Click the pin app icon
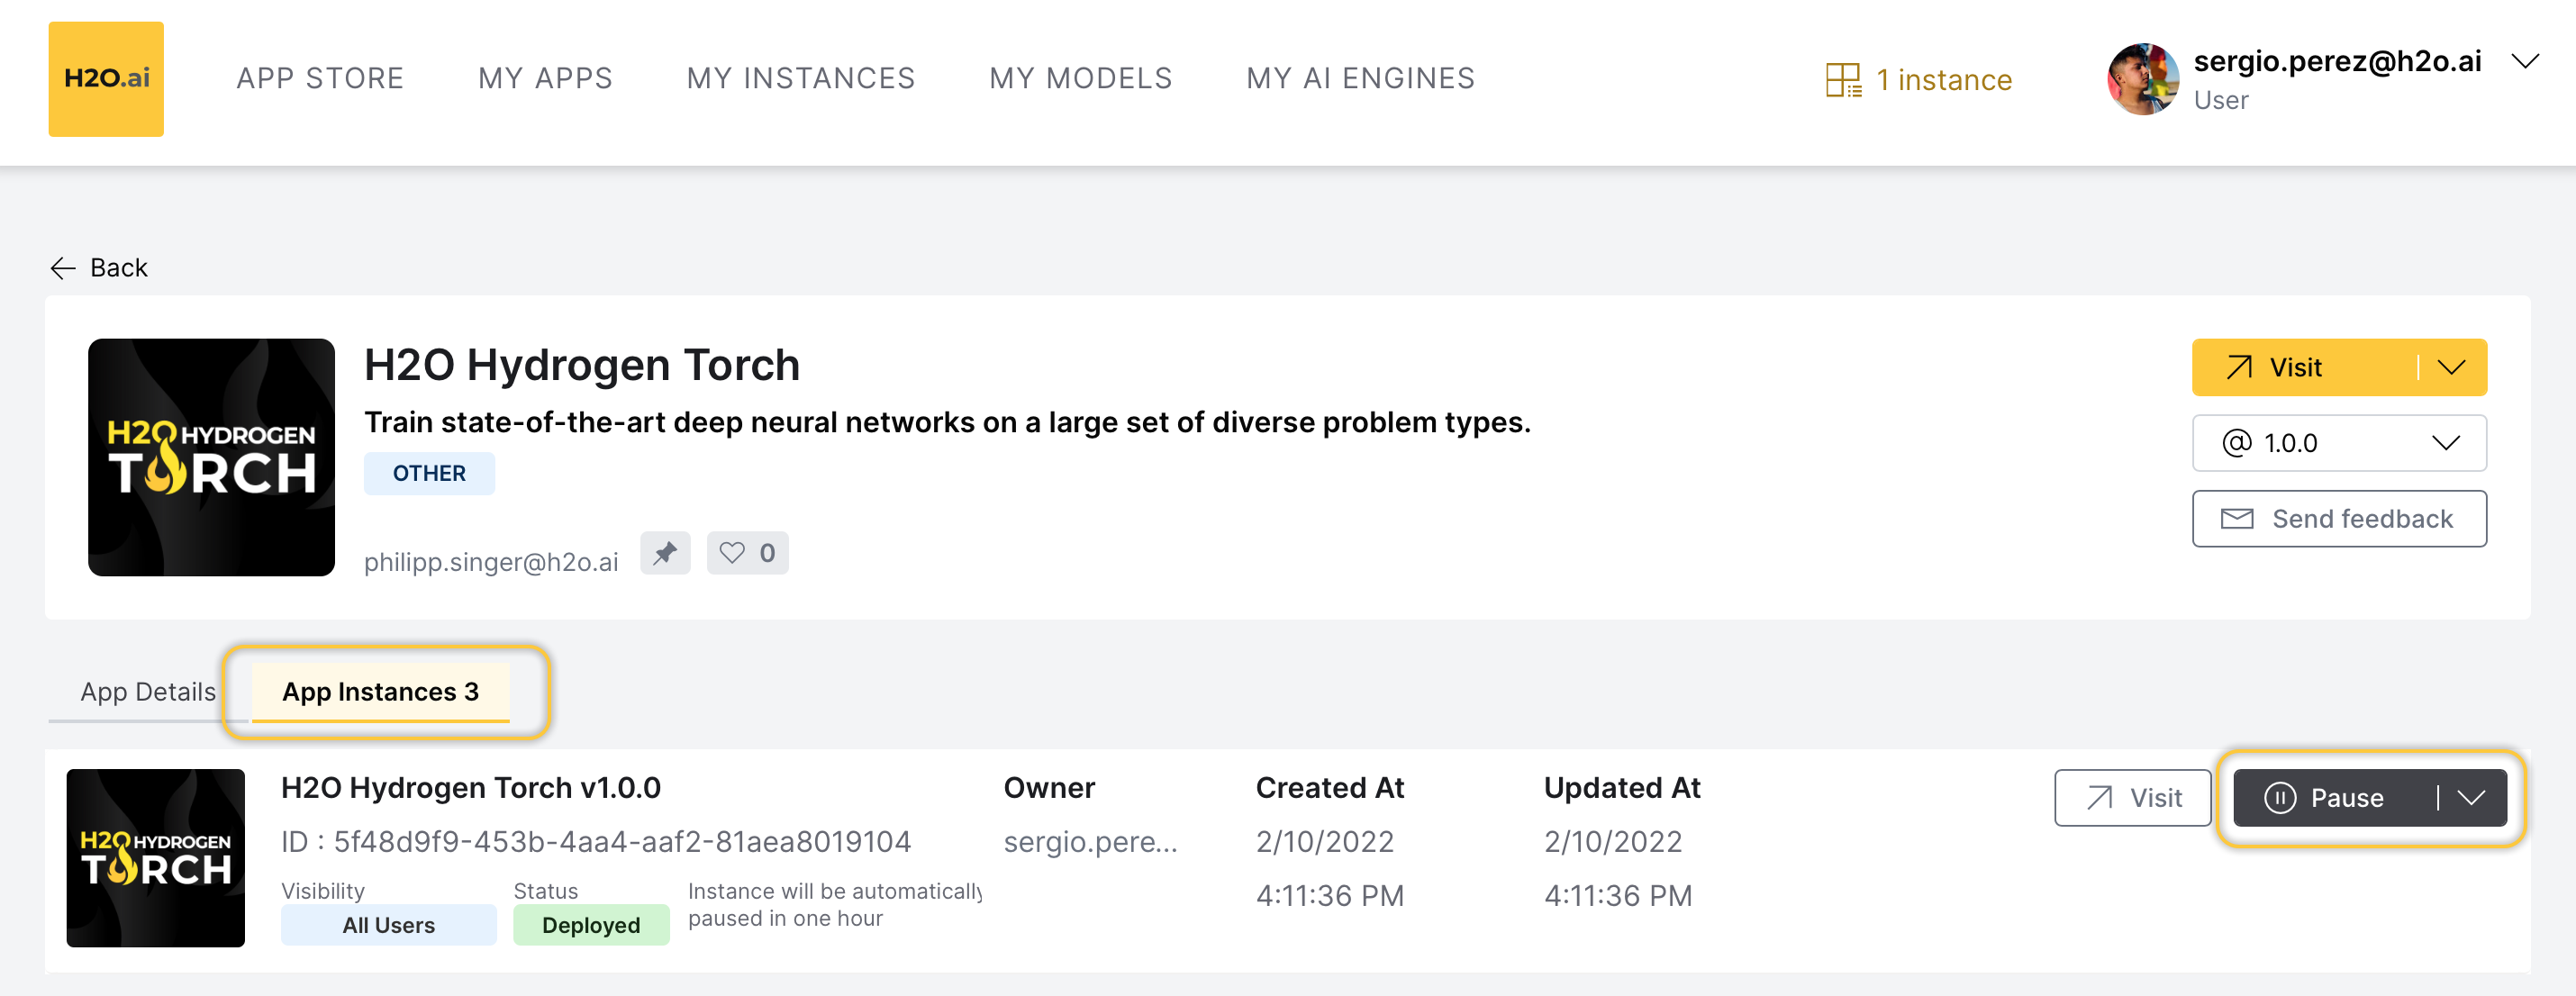The image size is (2576, 996). point(665,553)
